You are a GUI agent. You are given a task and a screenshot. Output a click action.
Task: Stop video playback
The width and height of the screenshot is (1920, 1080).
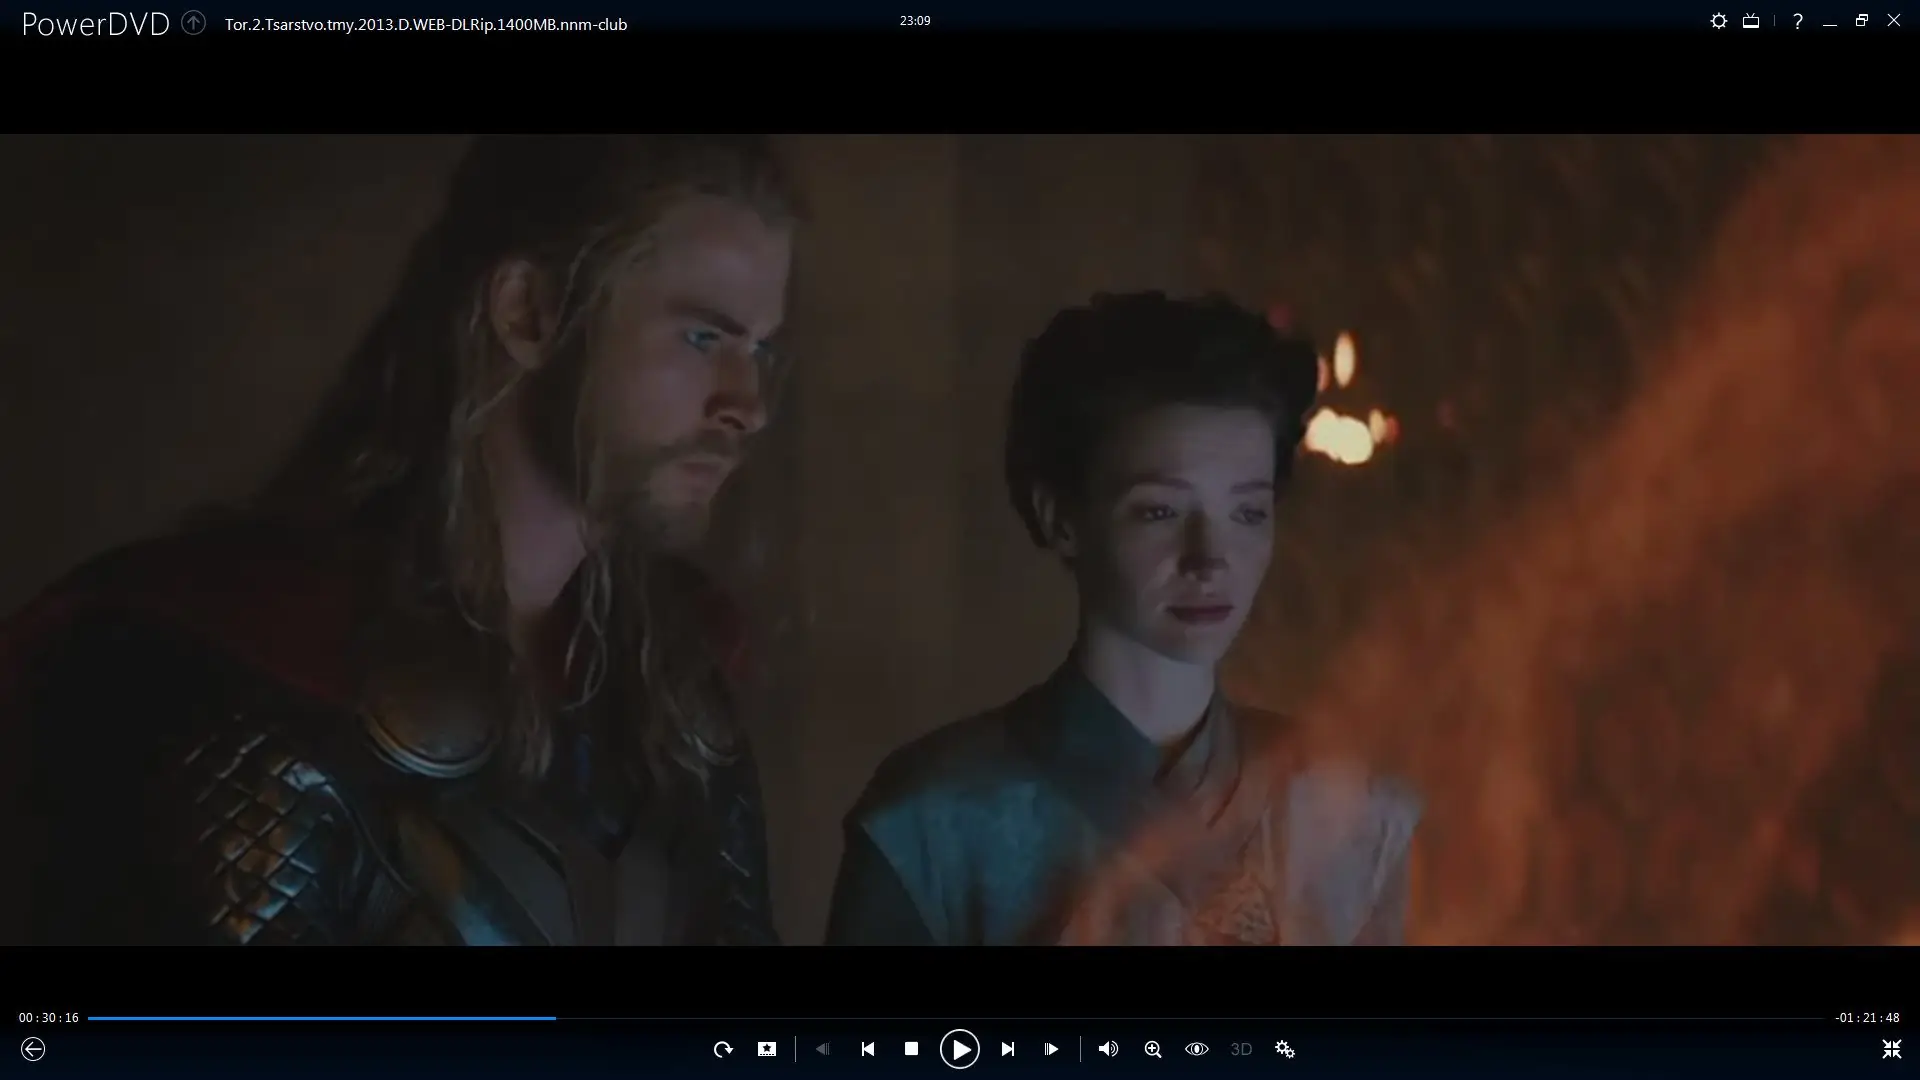[911, 1049]
